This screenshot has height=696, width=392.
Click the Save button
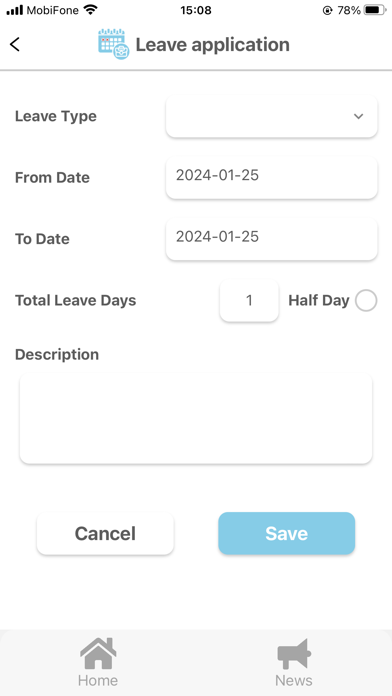286,533
